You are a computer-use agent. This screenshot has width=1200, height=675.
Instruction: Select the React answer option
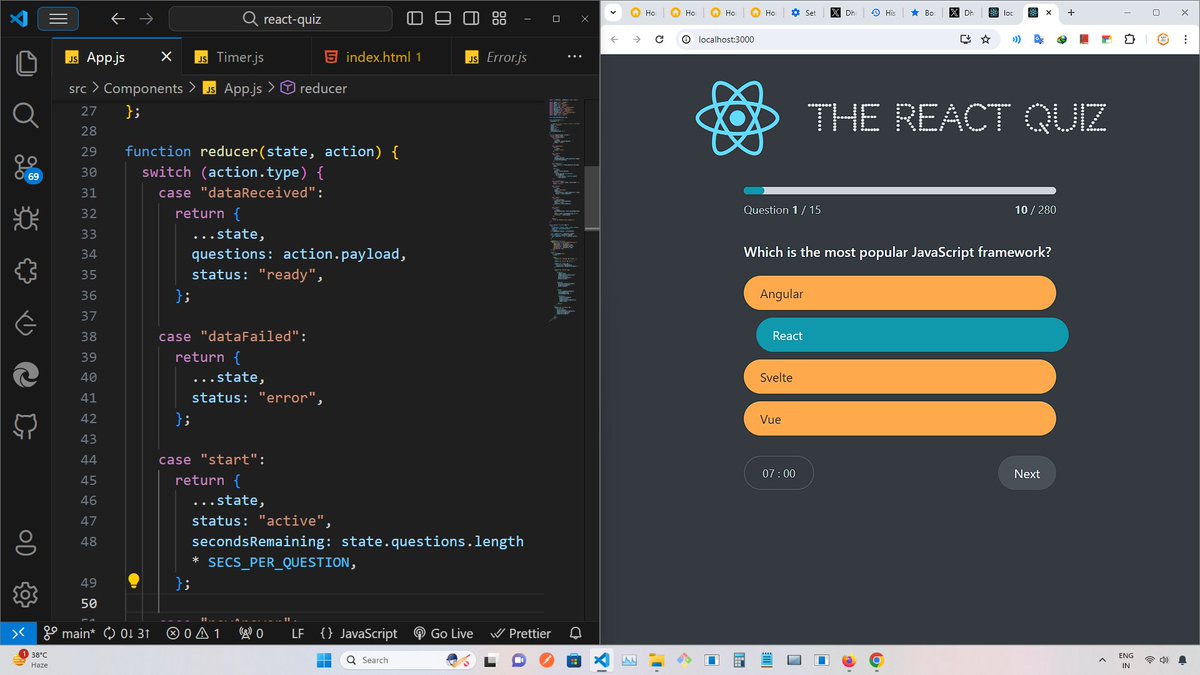(912, 336)
